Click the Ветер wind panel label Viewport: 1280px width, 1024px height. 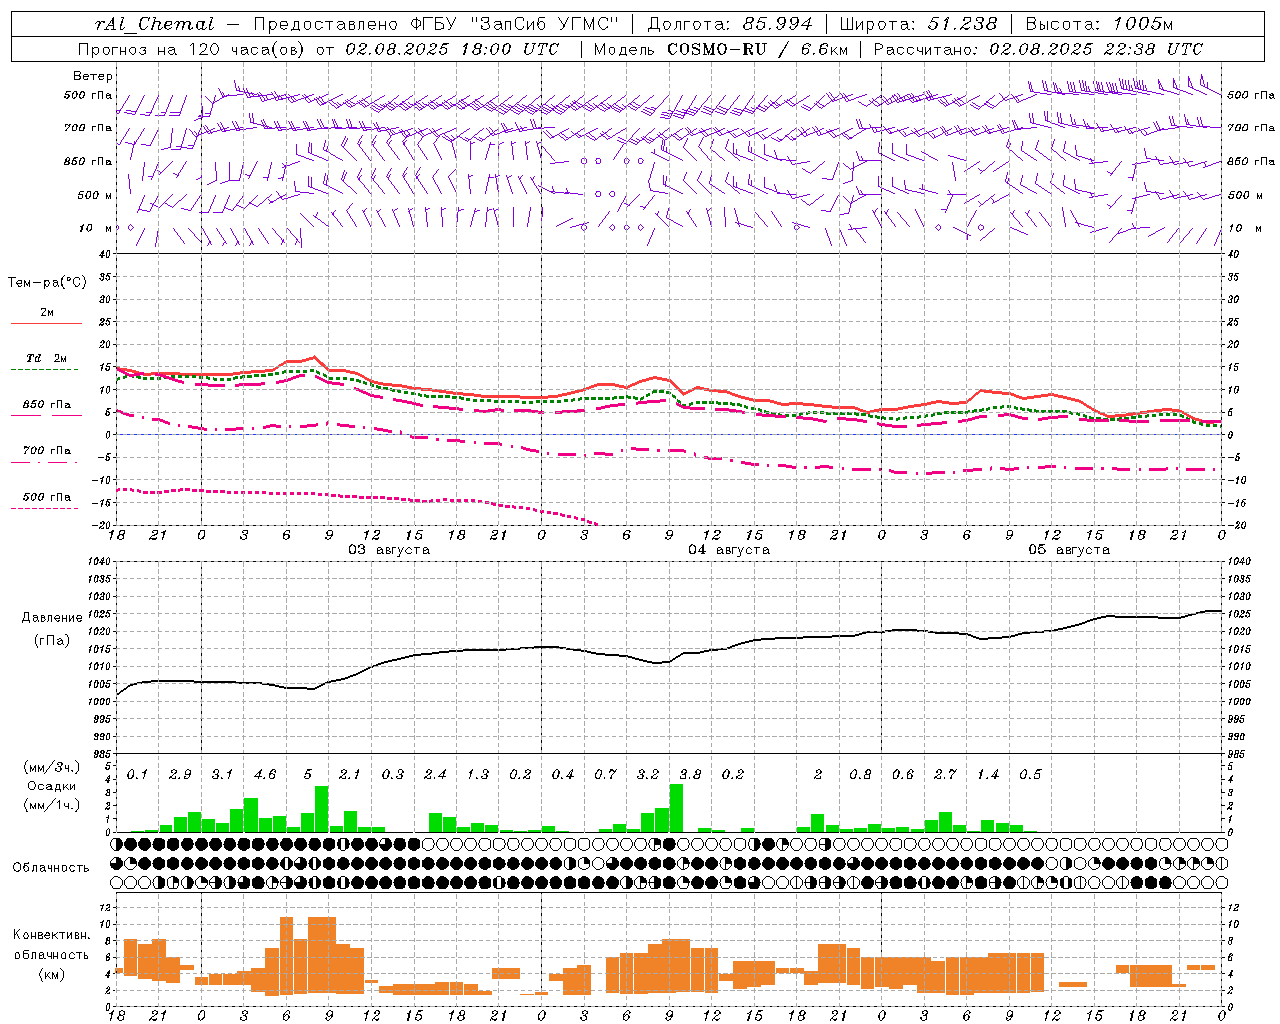click(x=92, y=76)
